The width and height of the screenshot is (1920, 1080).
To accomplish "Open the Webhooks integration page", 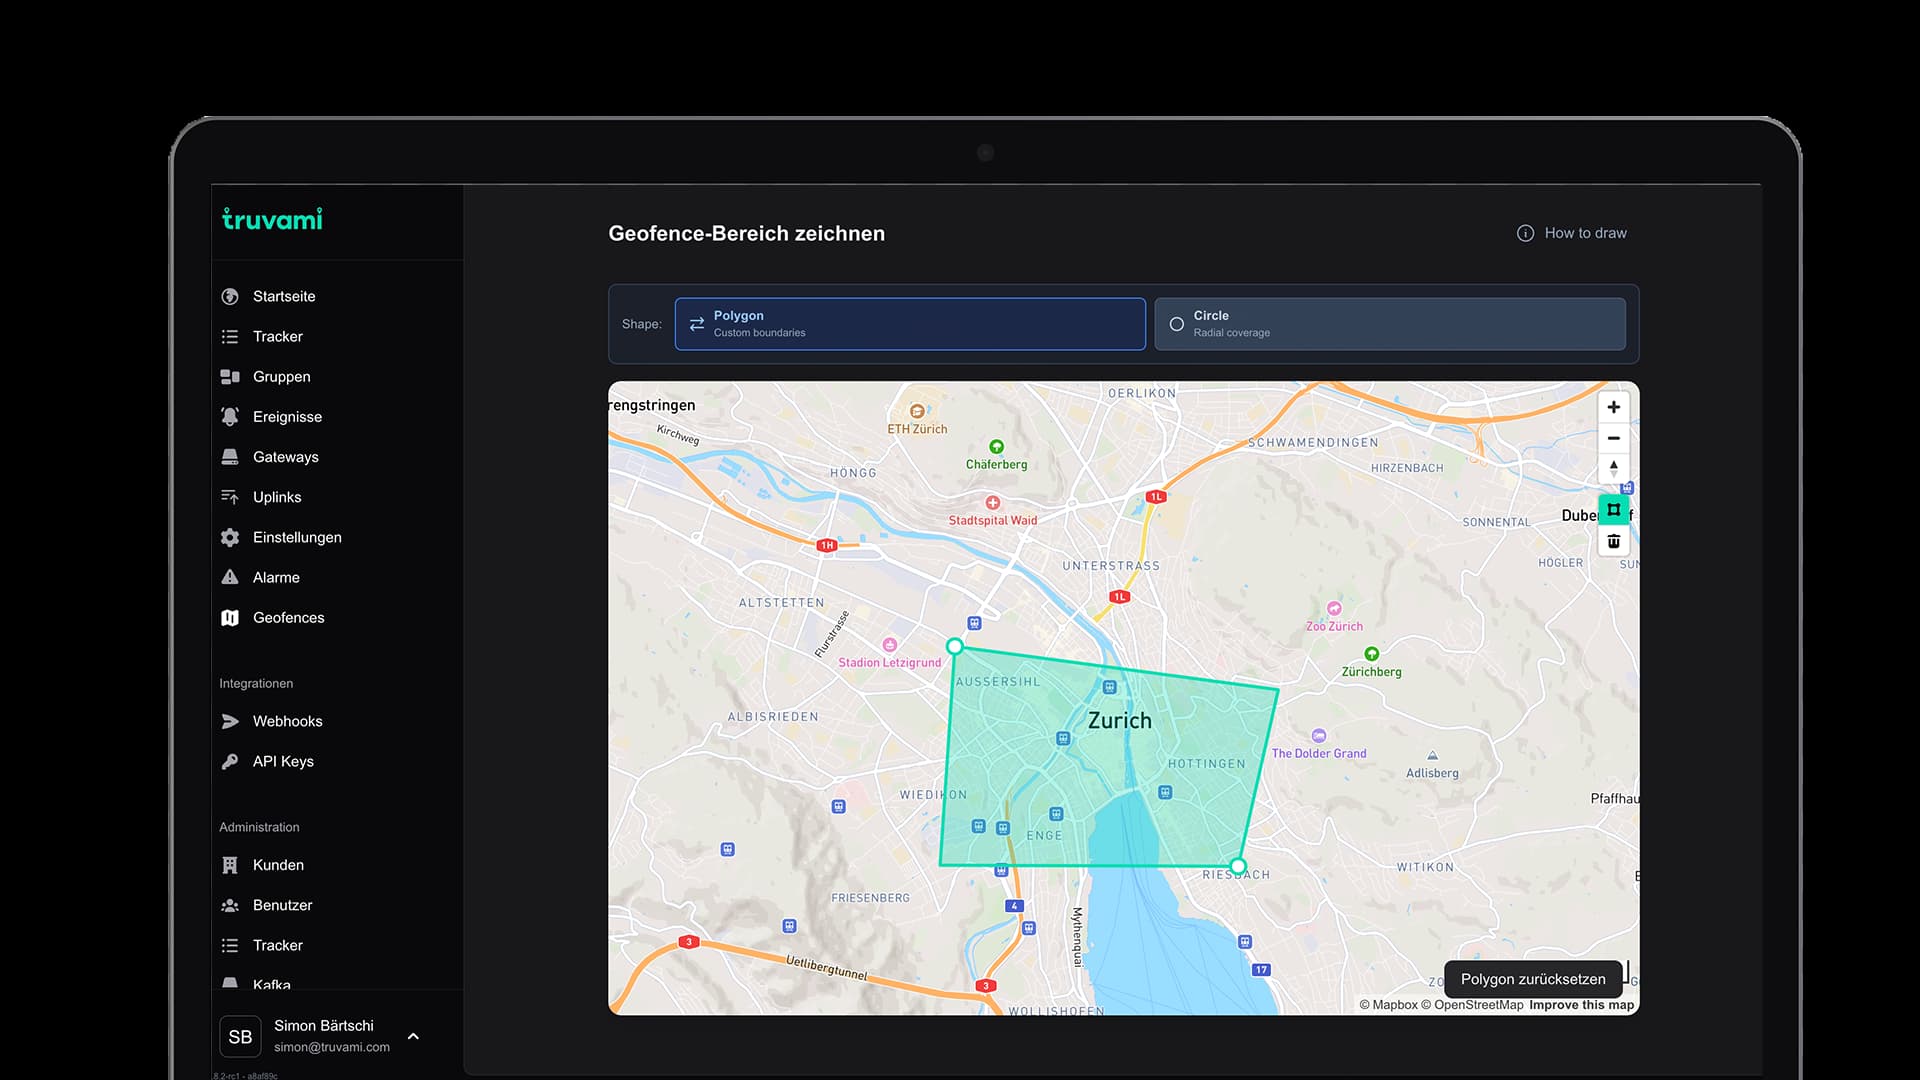I will click(287, 721).
